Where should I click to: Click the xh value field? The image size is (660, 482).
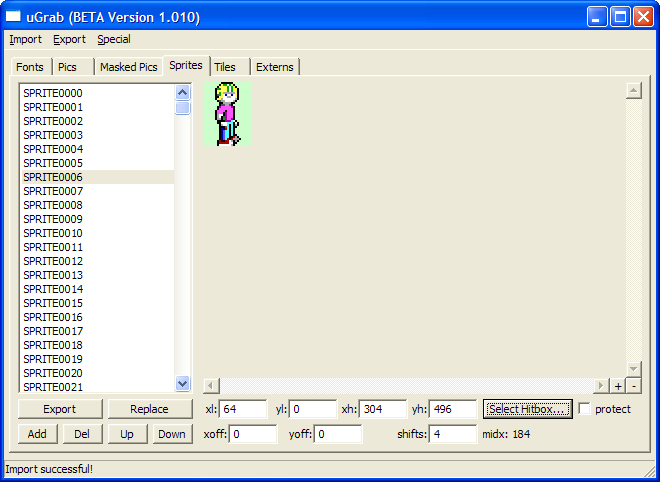click(x=383, y=409)
